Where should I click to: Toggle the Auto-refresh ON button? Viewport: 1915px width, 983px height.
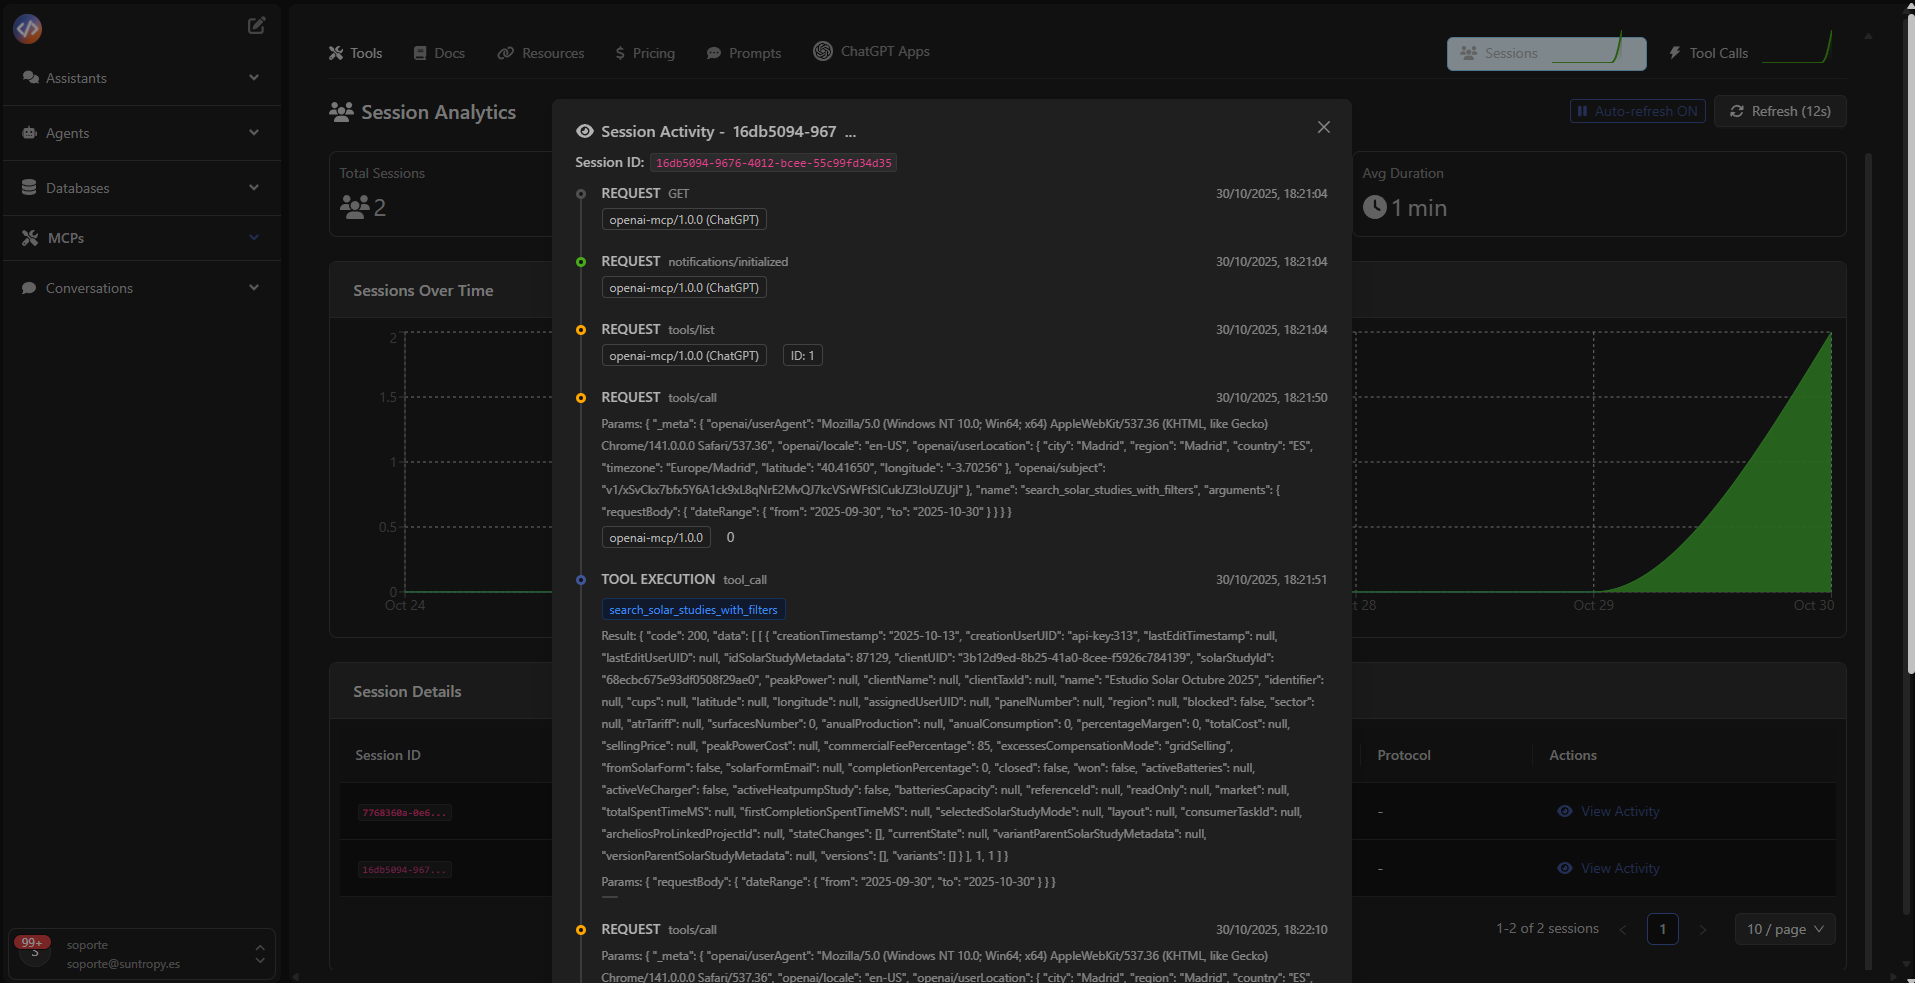pyautogui.click(x=1637, y=111)
